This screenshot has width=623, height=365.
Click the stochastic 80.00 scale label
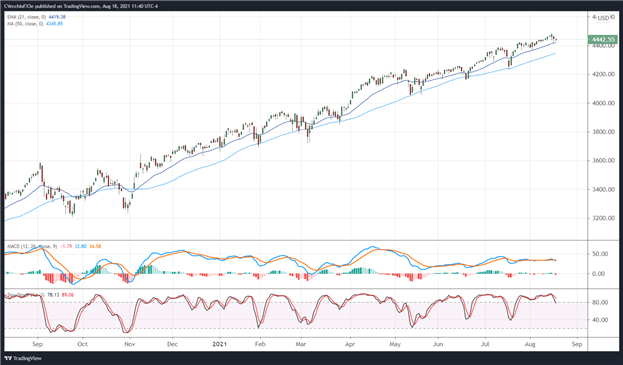click(x=601, y=302)
